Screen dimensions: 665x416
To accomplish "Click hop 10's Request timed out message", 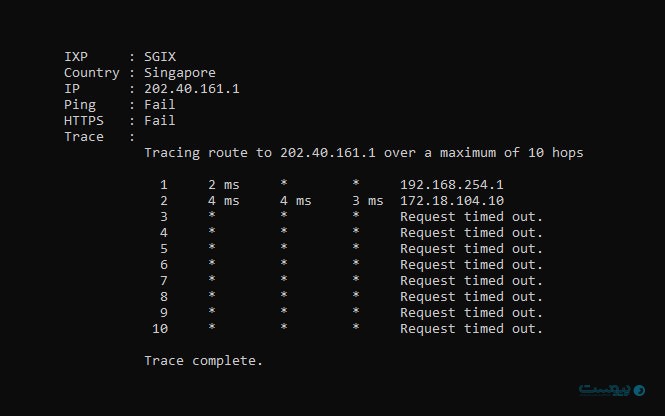I will pos(472,329).
